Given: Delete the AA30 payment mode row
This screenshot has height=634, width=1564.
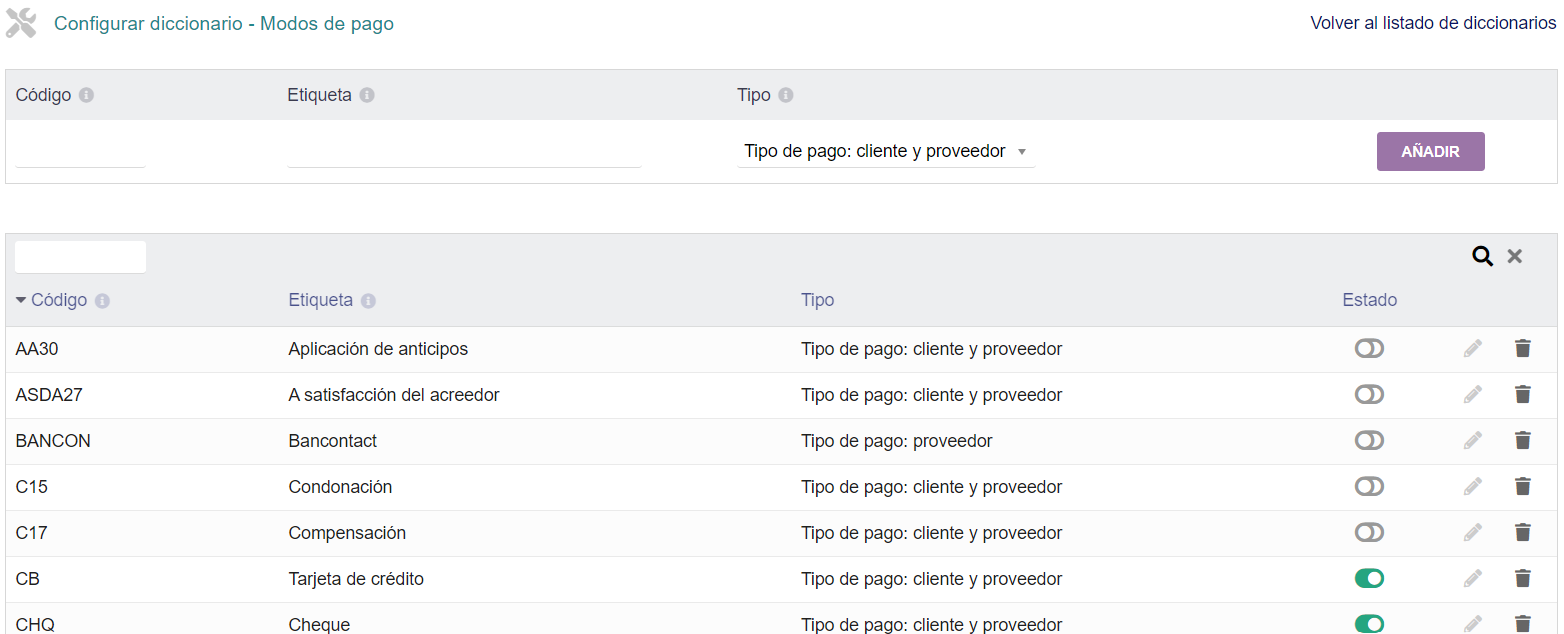Looking at the screenshot, I should pyautogui.click(x=1522, y=349).
